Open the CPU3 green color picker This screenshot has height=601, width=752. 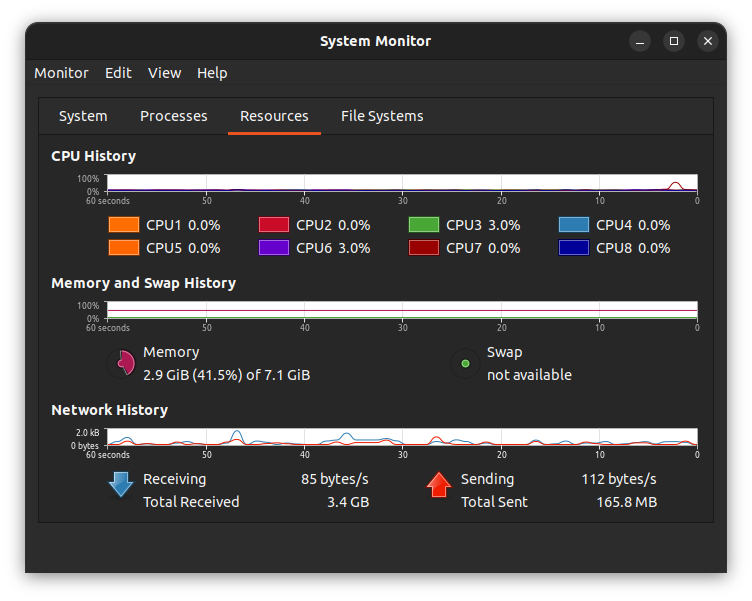tap(423, 225)
